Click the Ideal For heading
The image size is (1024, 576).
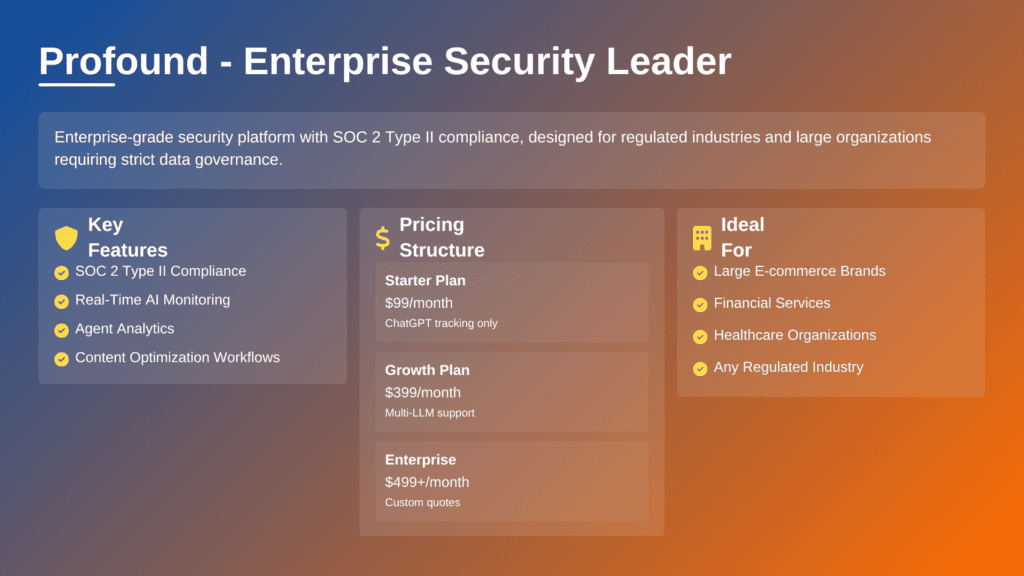pyautogui.click(x=742, y=238)
